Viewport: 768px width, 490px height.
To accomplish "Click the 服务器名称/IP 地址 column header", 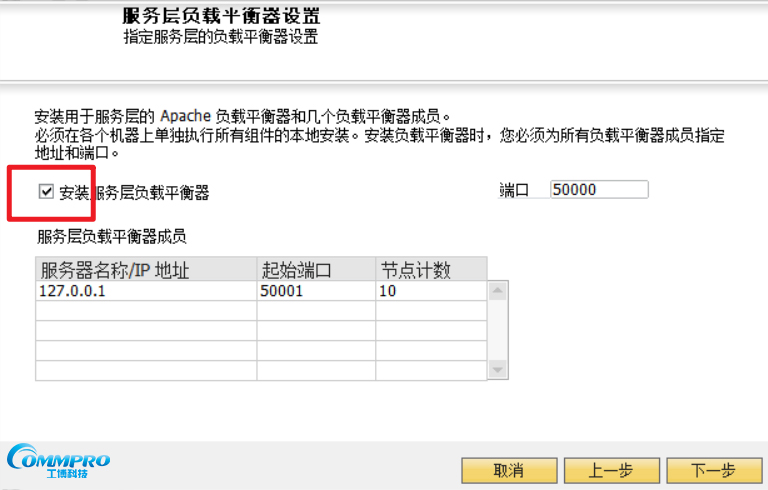I will (145, 270).
